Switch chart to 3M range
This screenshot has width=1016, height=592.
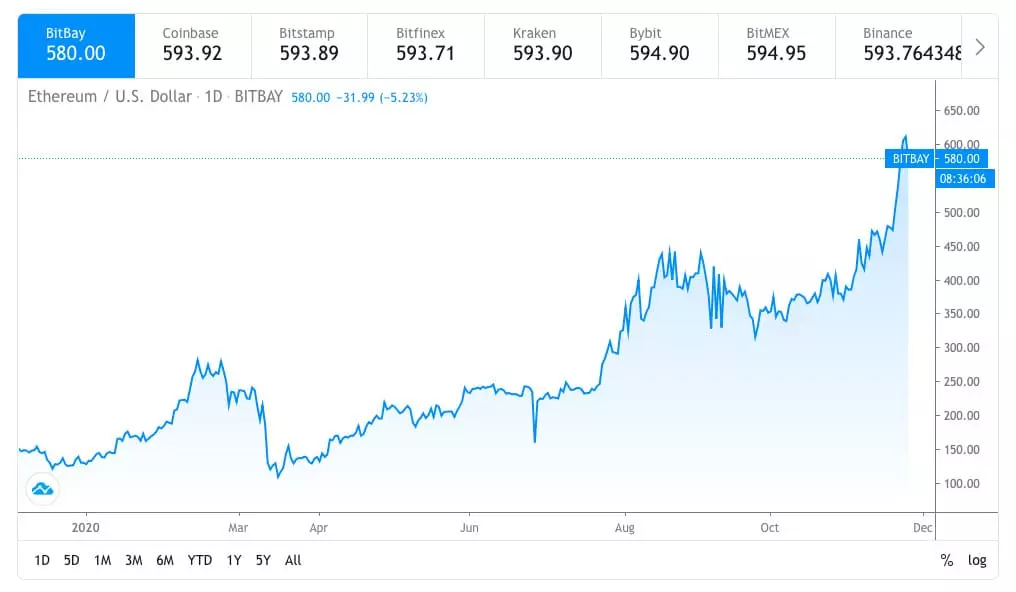coord(133,560)
